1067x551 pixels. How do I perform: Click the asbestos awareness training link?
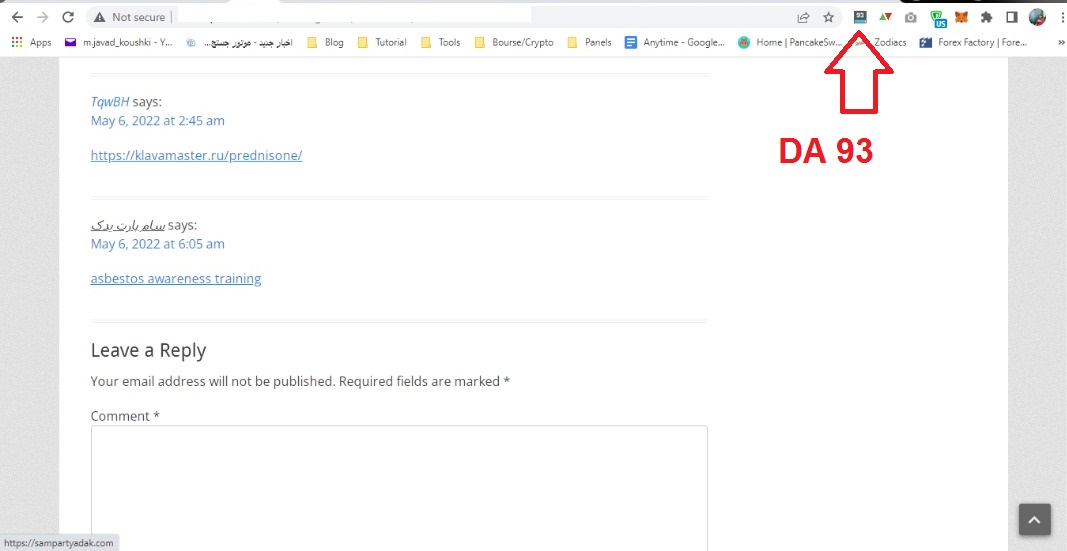click(x=176, y=279)
